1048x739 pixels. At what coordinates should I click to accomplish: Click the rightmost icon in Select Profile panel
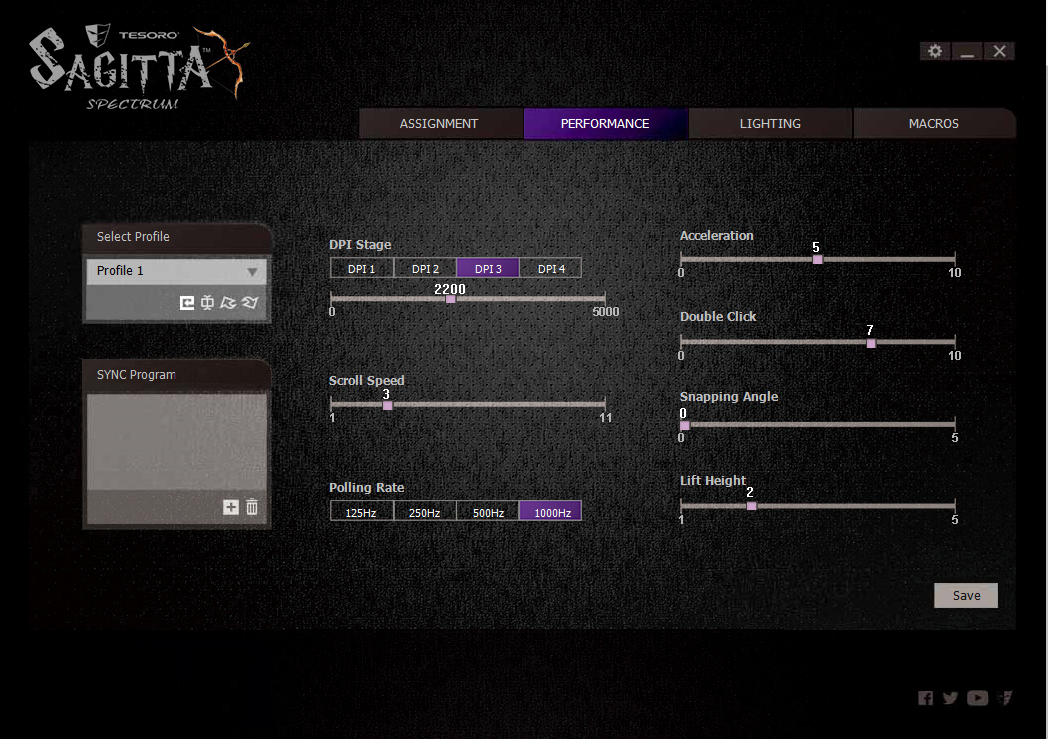(250, 303)
